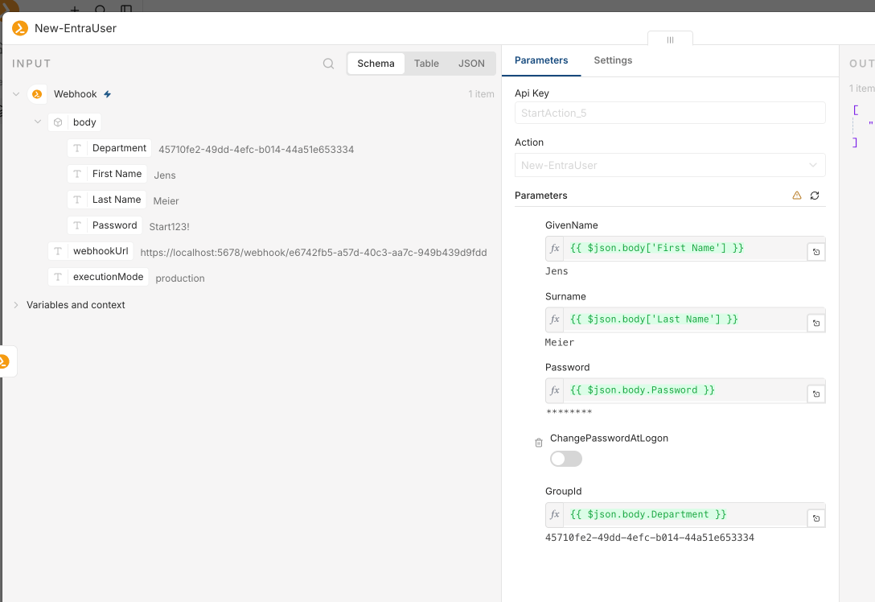This screenshot has height=602, width=875.
Task: Click the 'production' value text
Action: click(180, 278)
